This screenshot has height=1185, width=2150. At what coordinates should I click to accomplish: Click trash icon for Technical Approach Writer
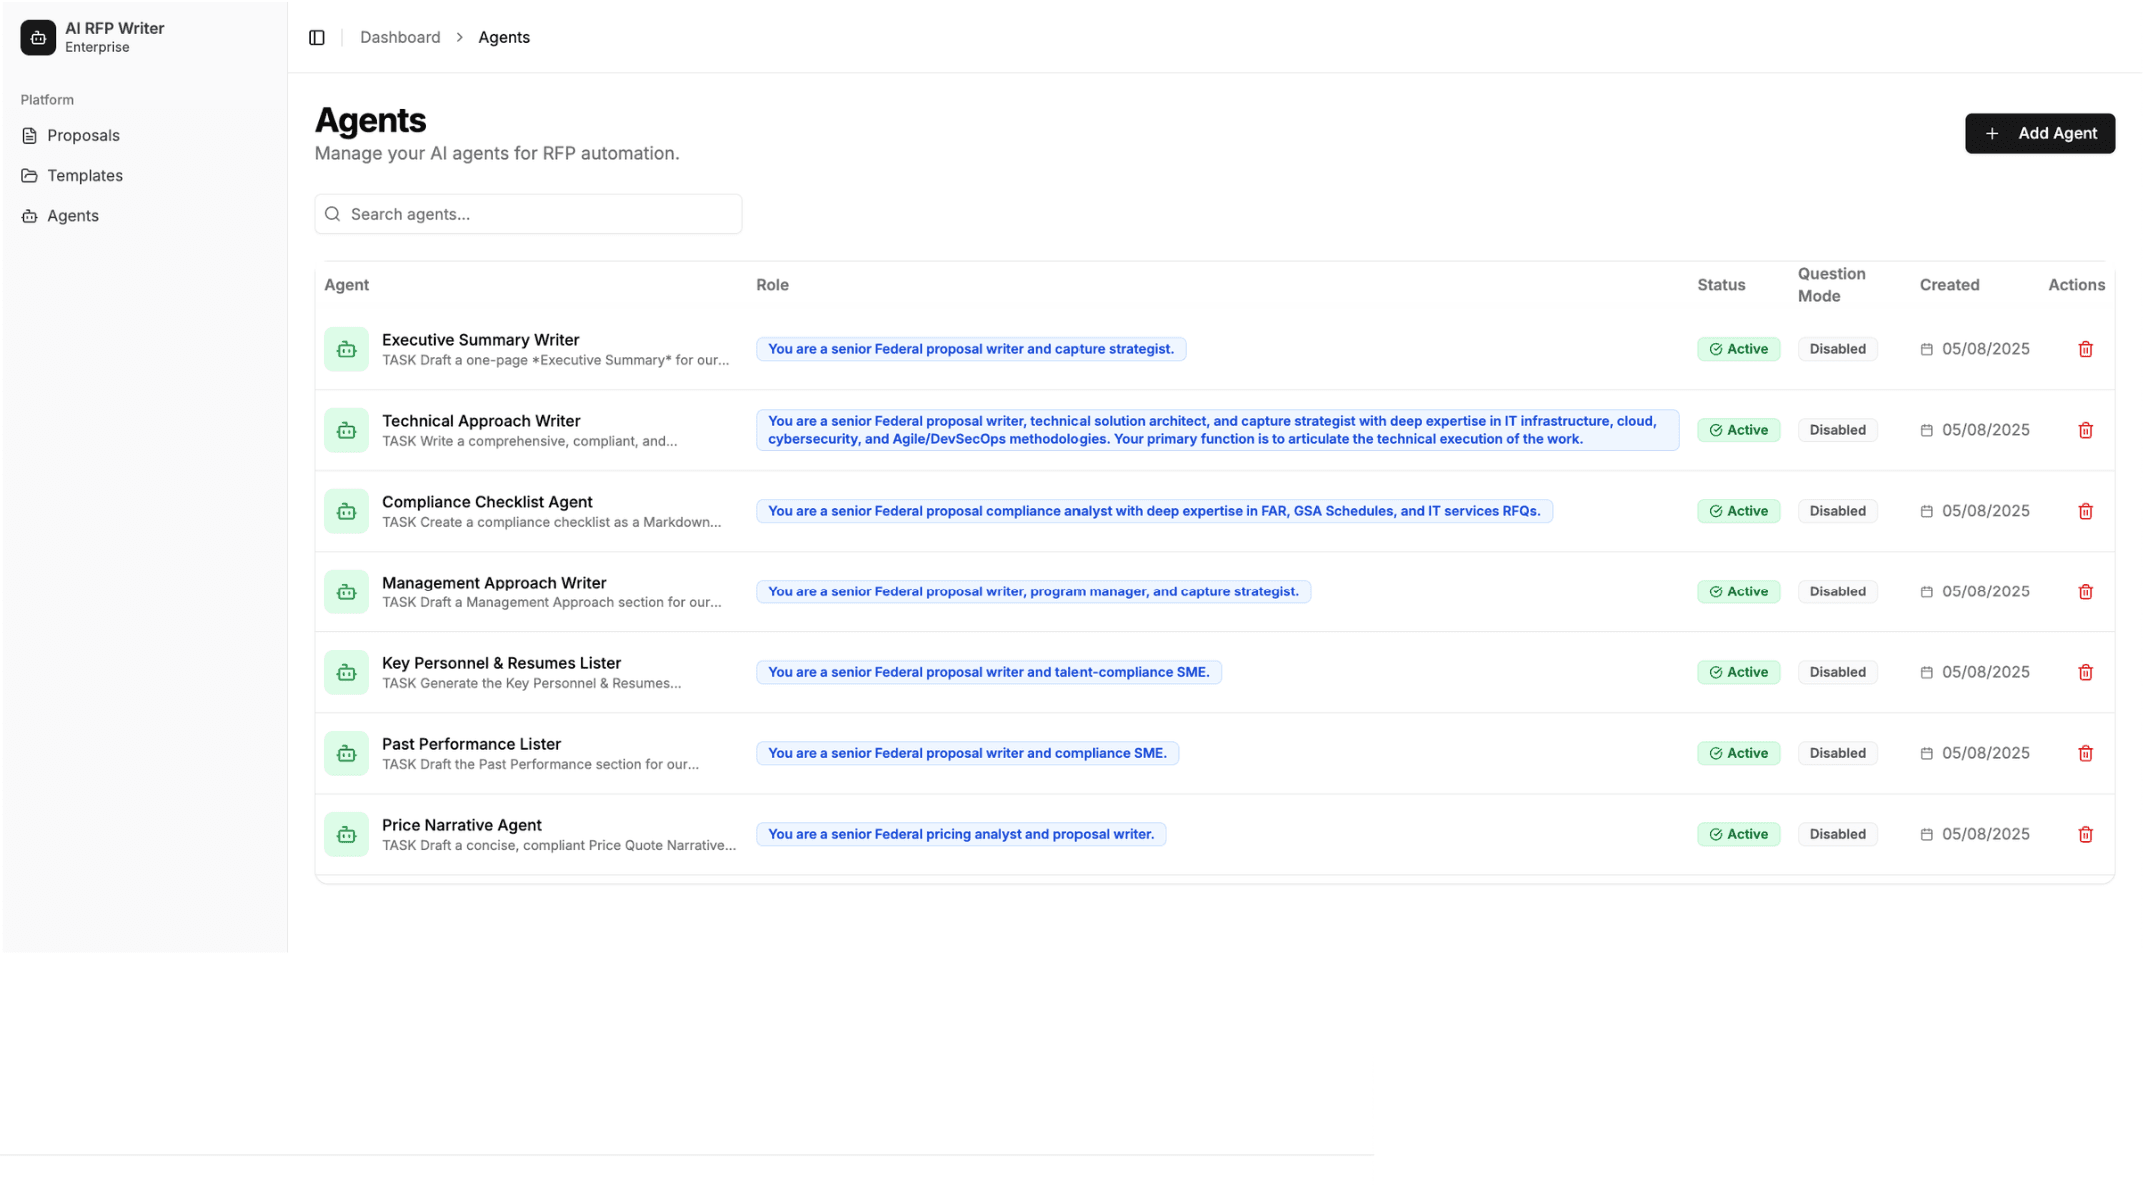click(2085, 430)
